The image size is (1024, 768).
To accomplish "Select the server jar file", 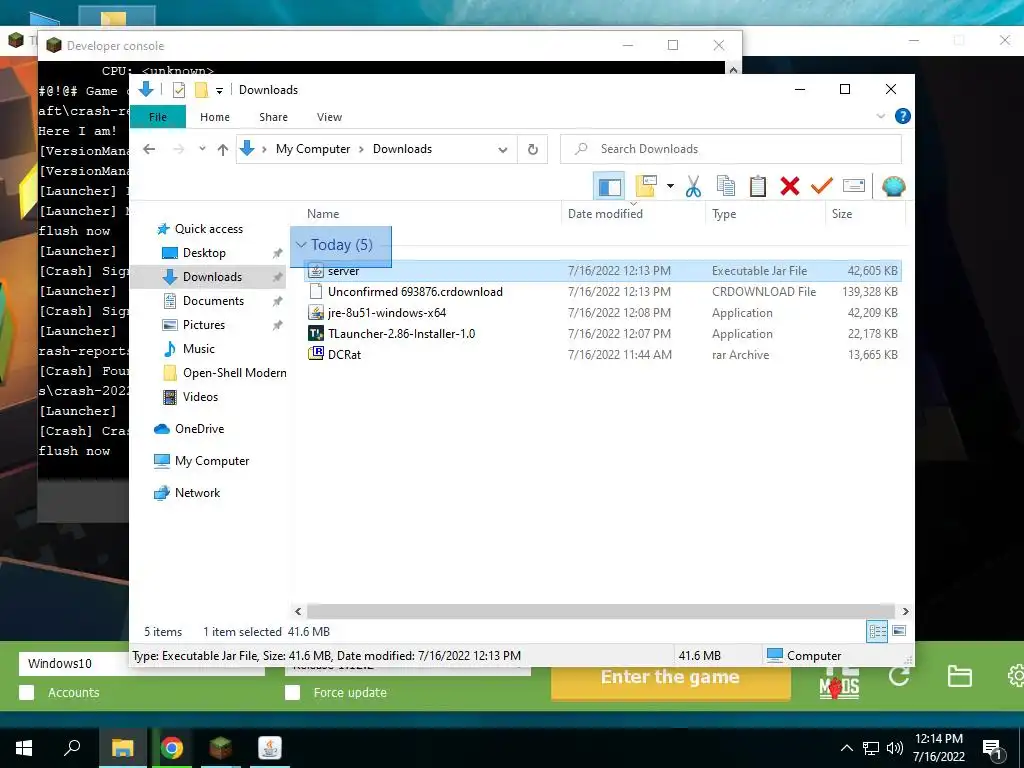I will coord(603,271).
